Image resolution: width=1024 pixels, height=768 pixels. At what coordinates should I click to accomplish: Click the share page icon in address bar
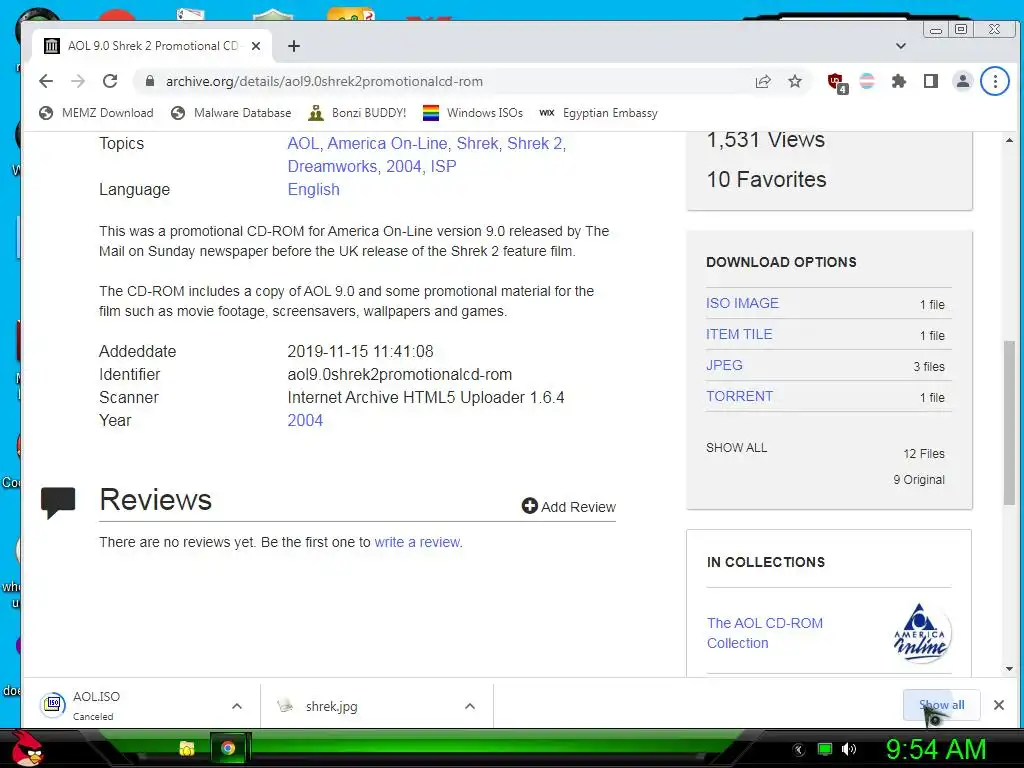coord(763,81)
